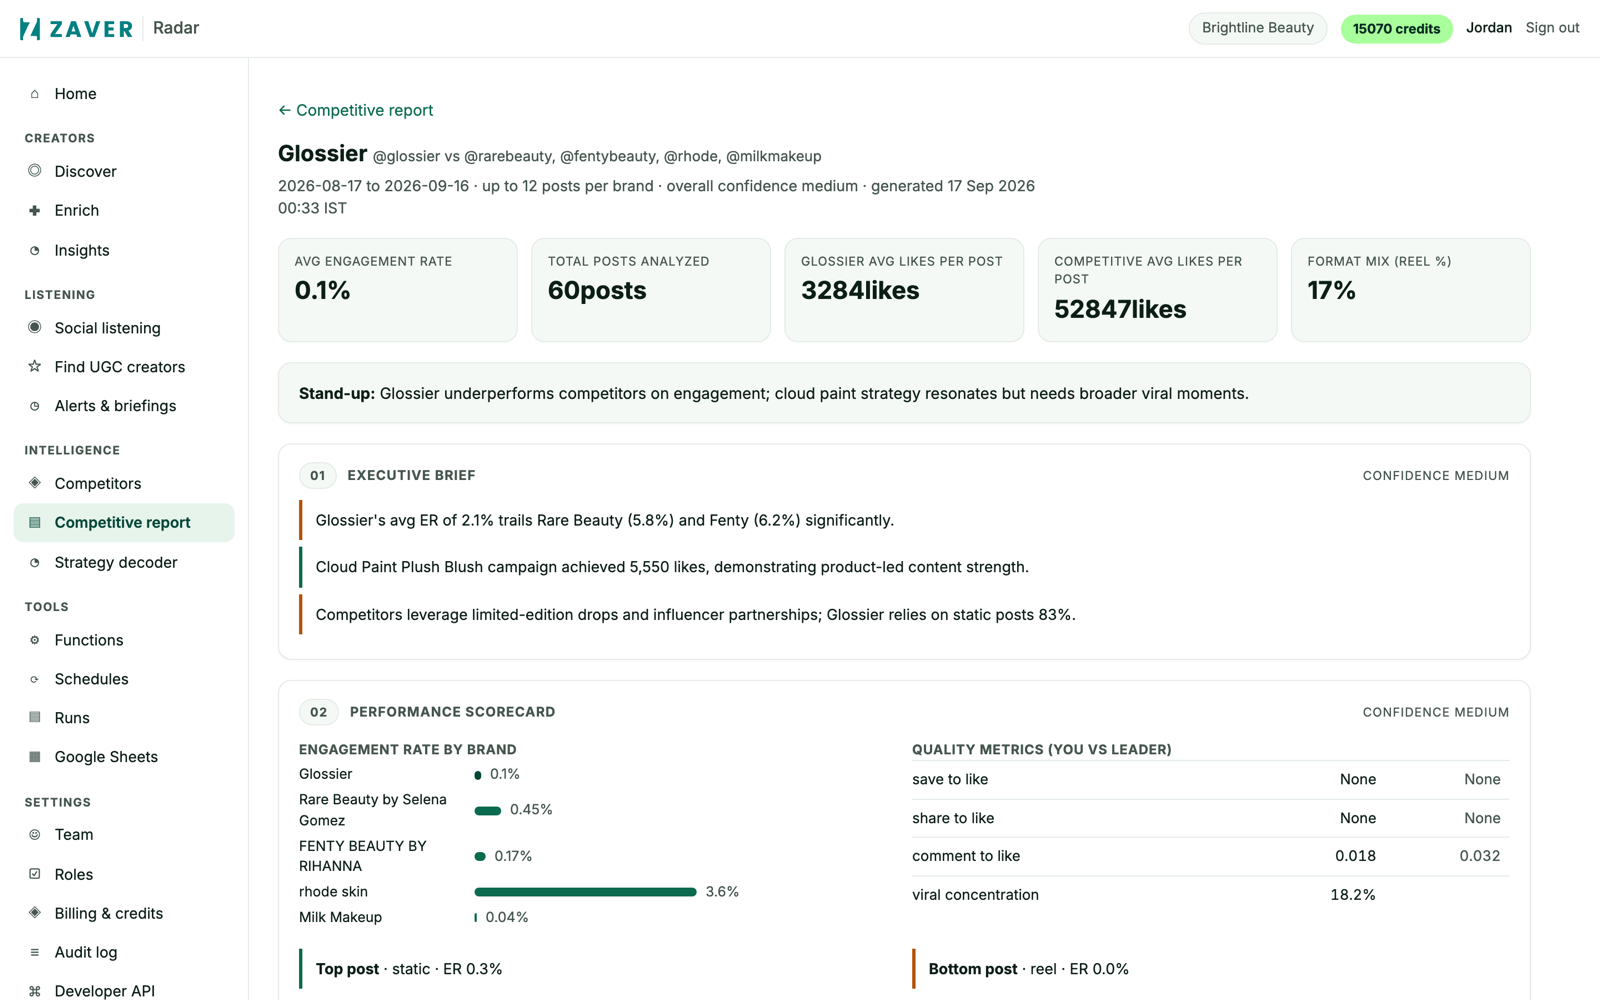Click the Functions gear icon
1600x1000 pixels.
[35, 640]
